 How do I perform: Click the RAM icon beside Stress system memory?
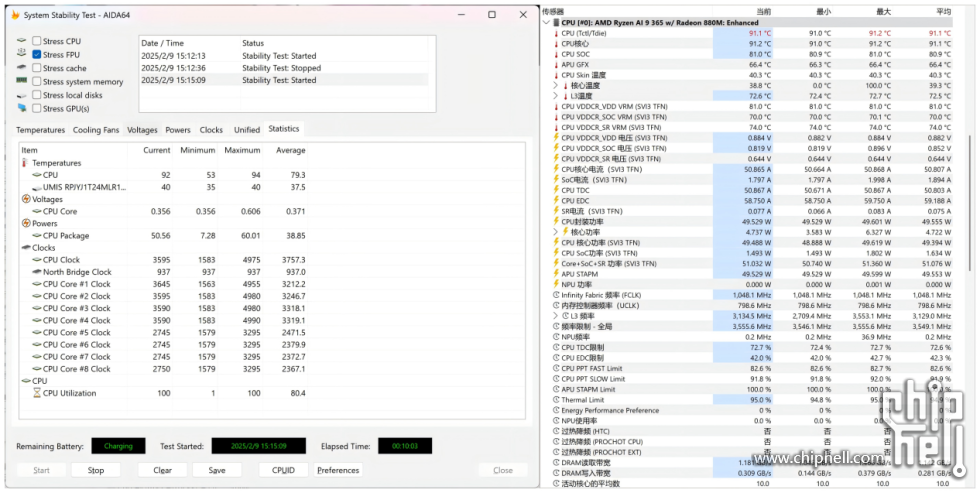tap(22, 81)
